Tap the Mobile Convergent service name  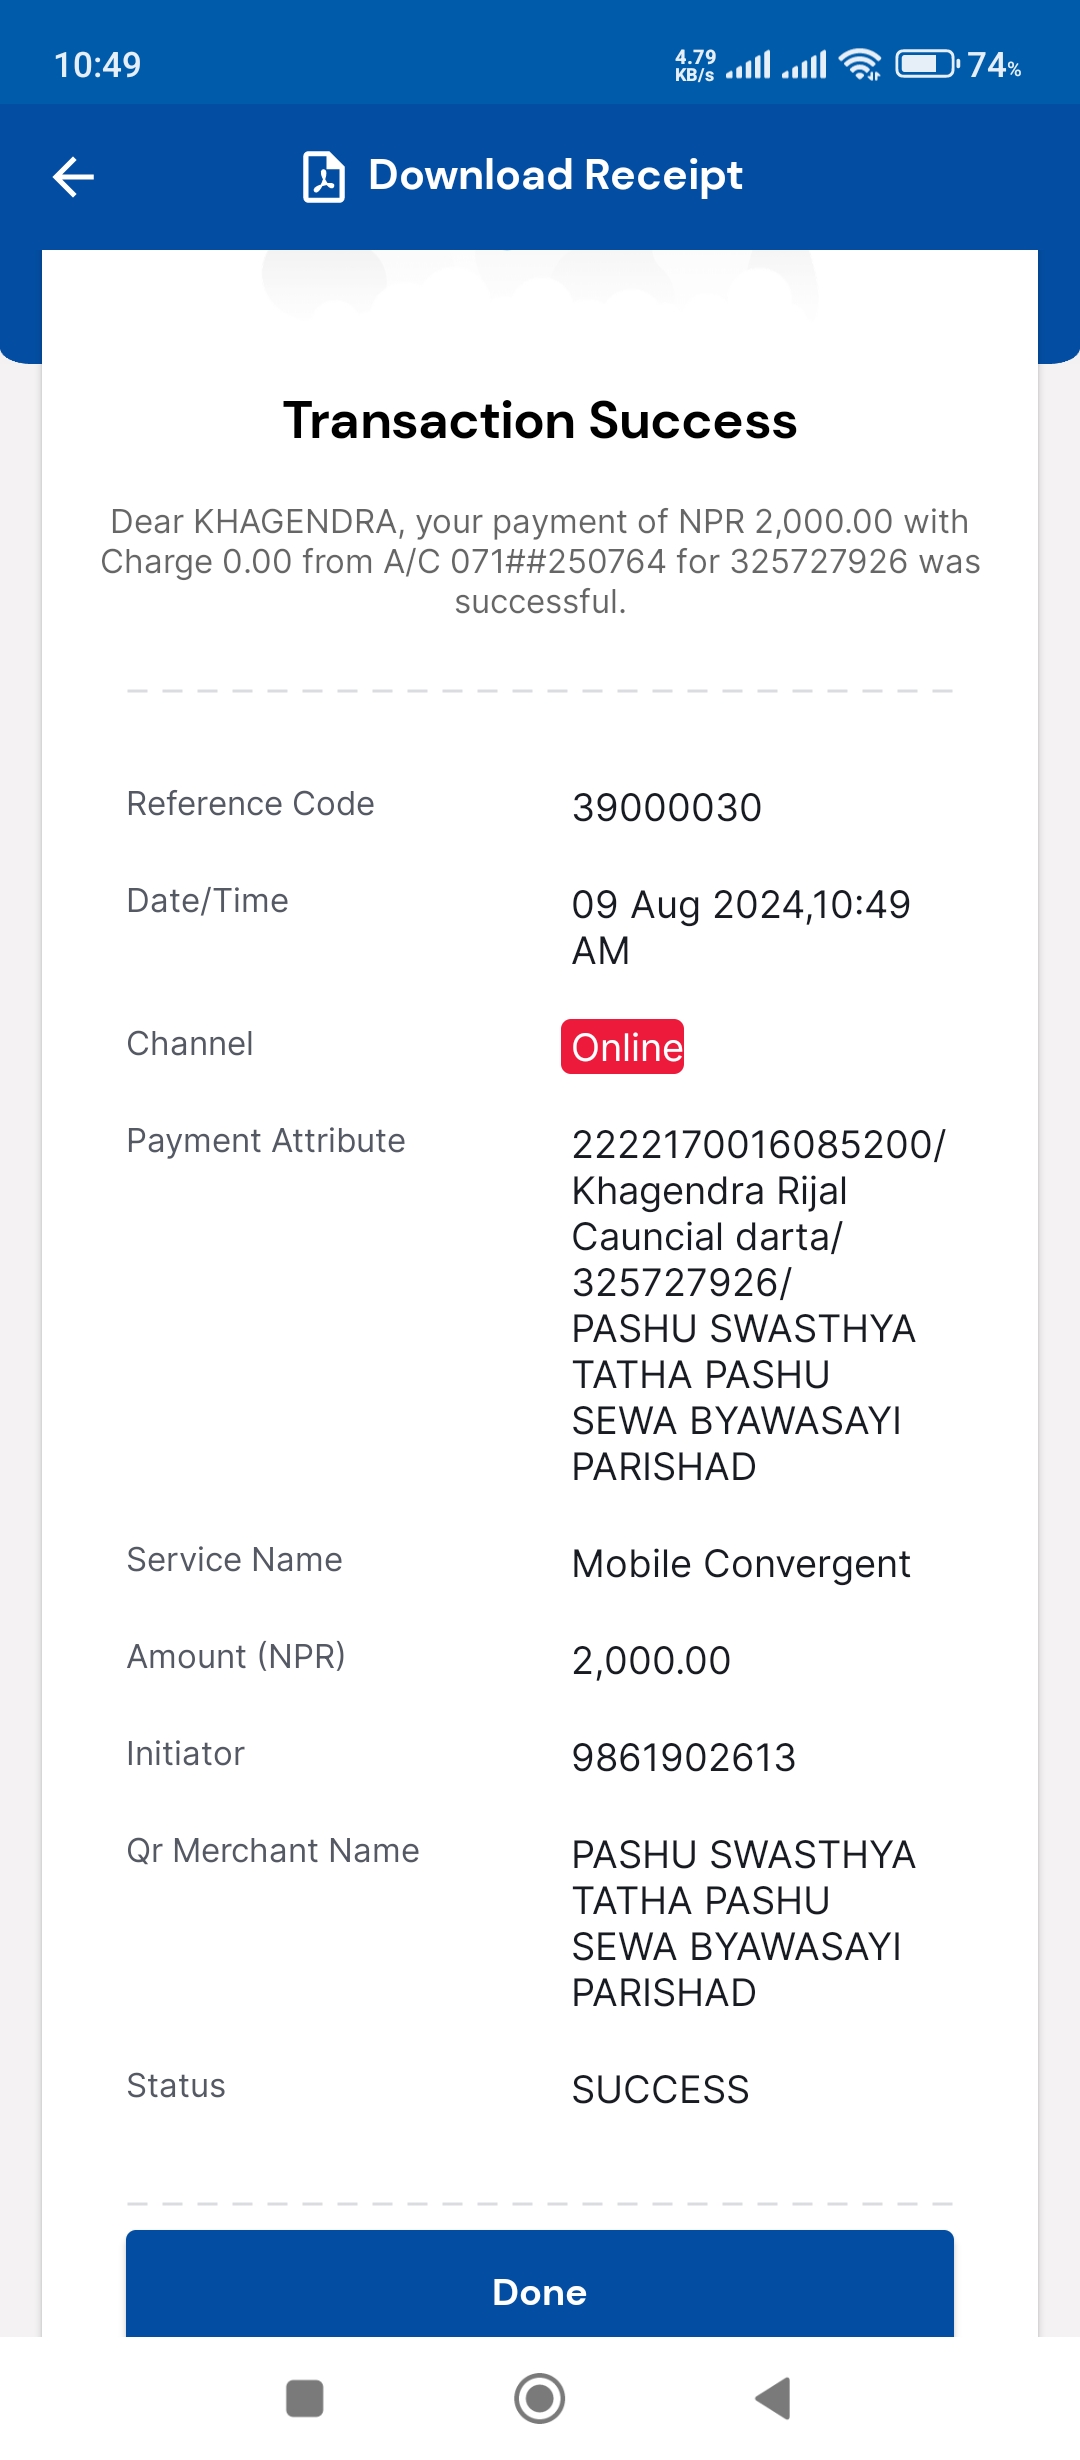pos(741,1563)
